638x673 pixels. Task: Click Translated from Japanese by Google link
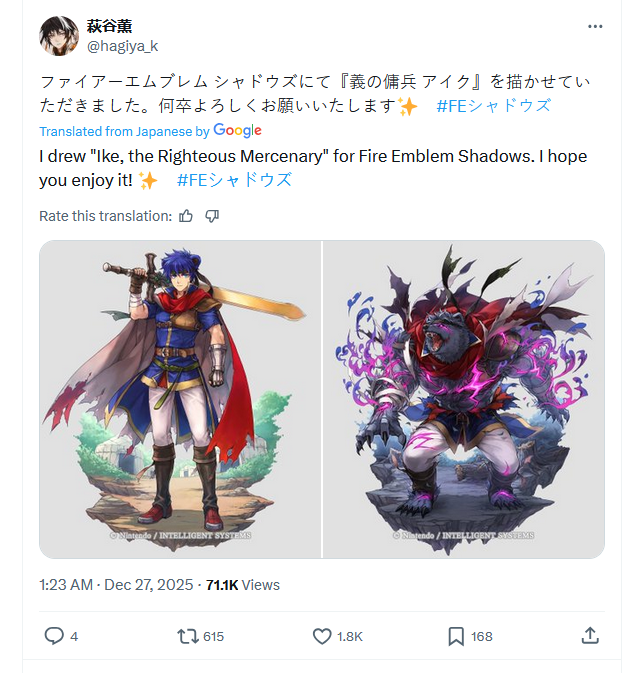click(150, 130)
